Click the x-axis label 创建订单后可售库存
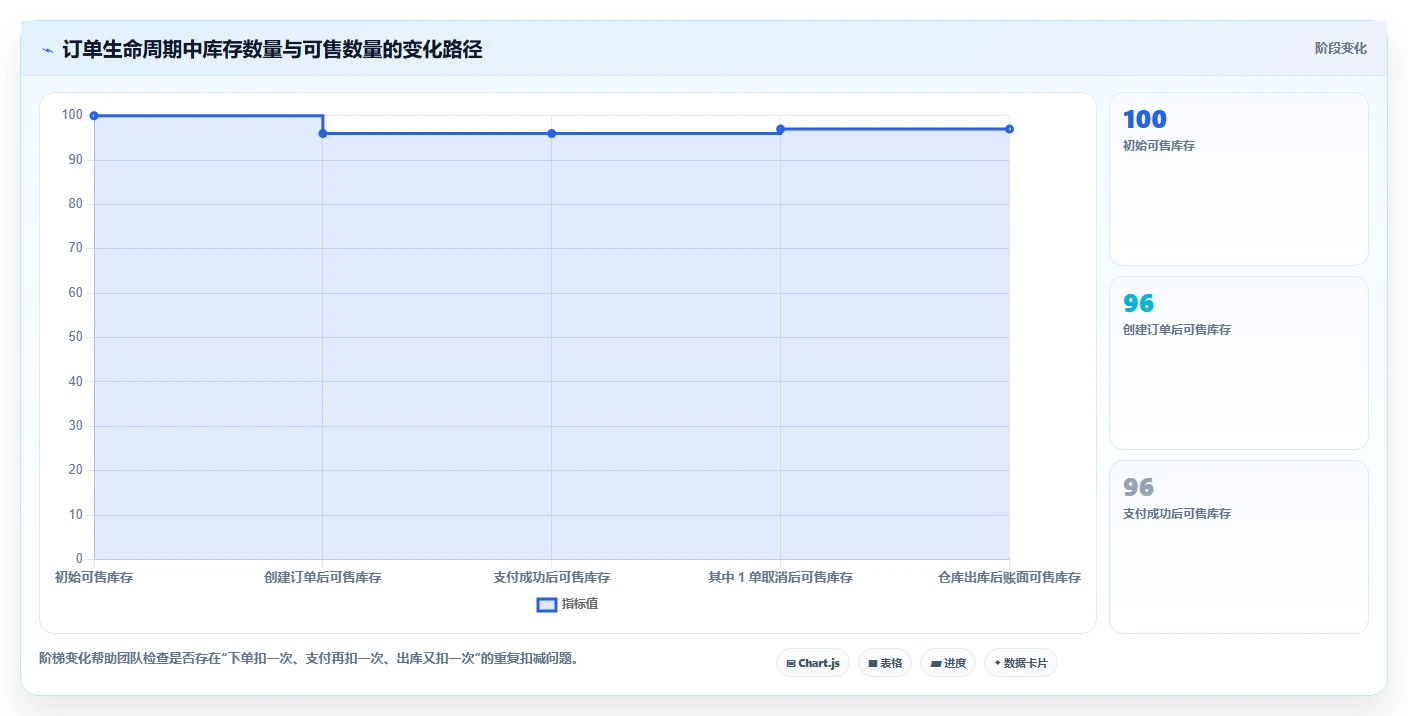 coord(323,577)
